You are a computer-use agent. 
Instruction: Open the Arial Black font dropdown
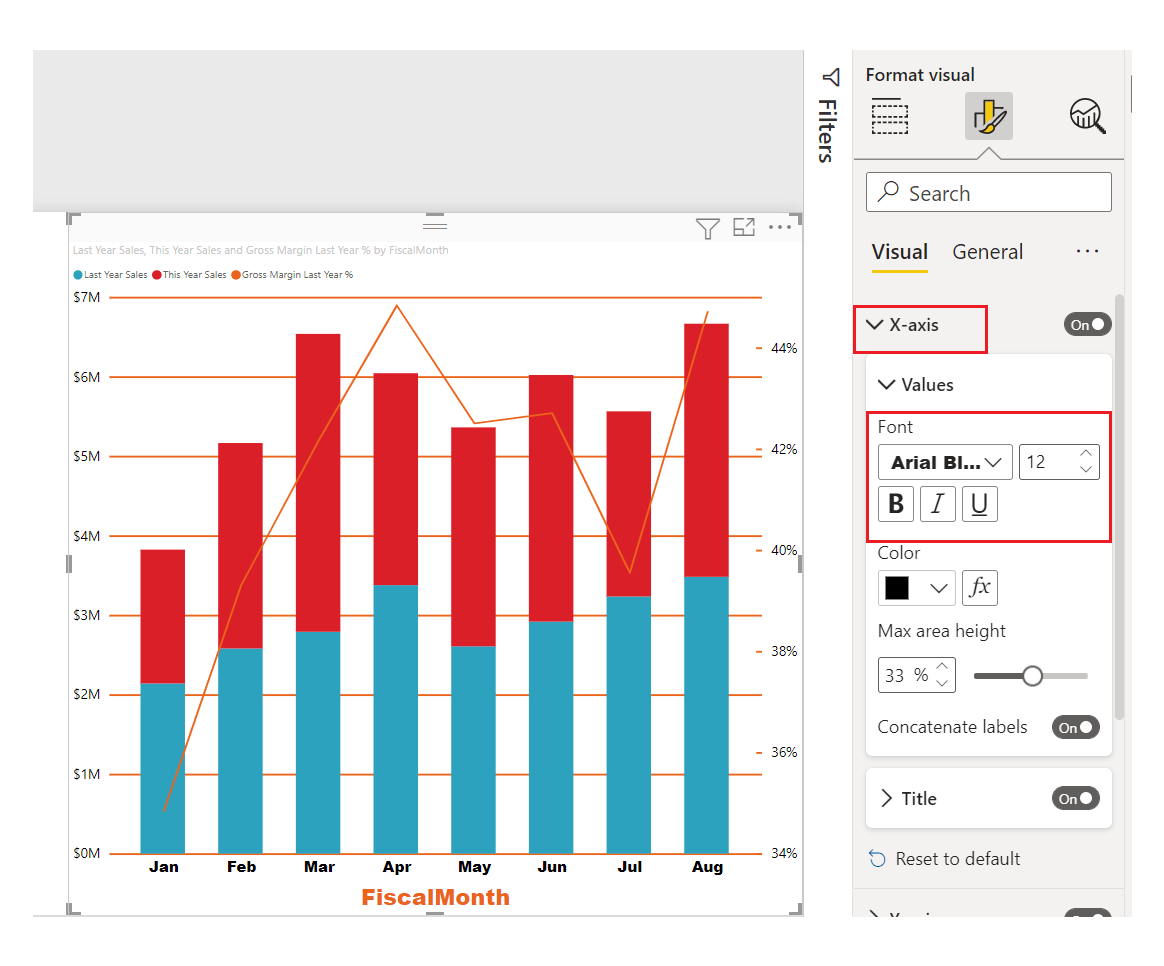944,461
